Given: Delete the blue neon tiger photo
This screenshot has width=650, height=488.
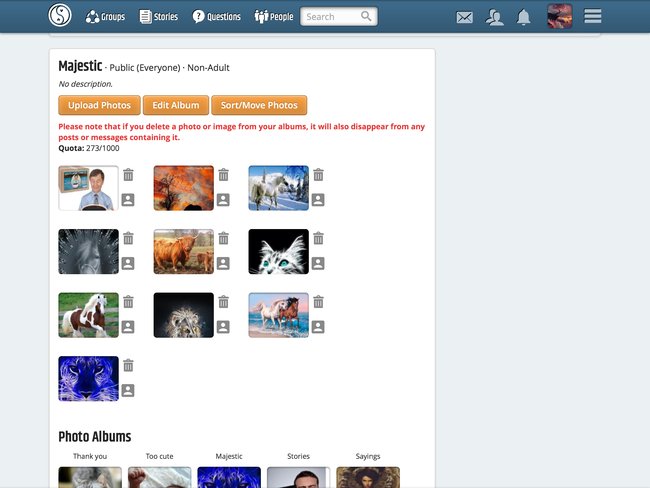Looking at the screenshot, I should (128, 365).
